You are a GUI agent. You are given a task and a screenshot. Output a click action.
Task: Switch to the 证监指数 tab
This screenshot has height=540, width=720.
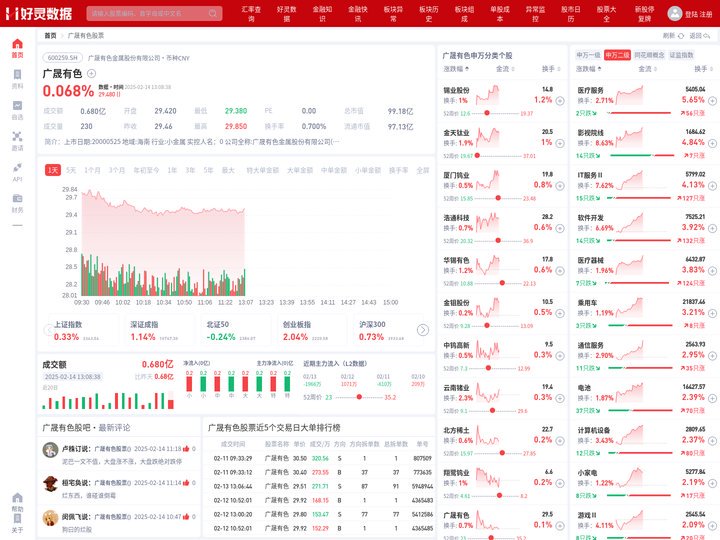(x=681, y=55)
